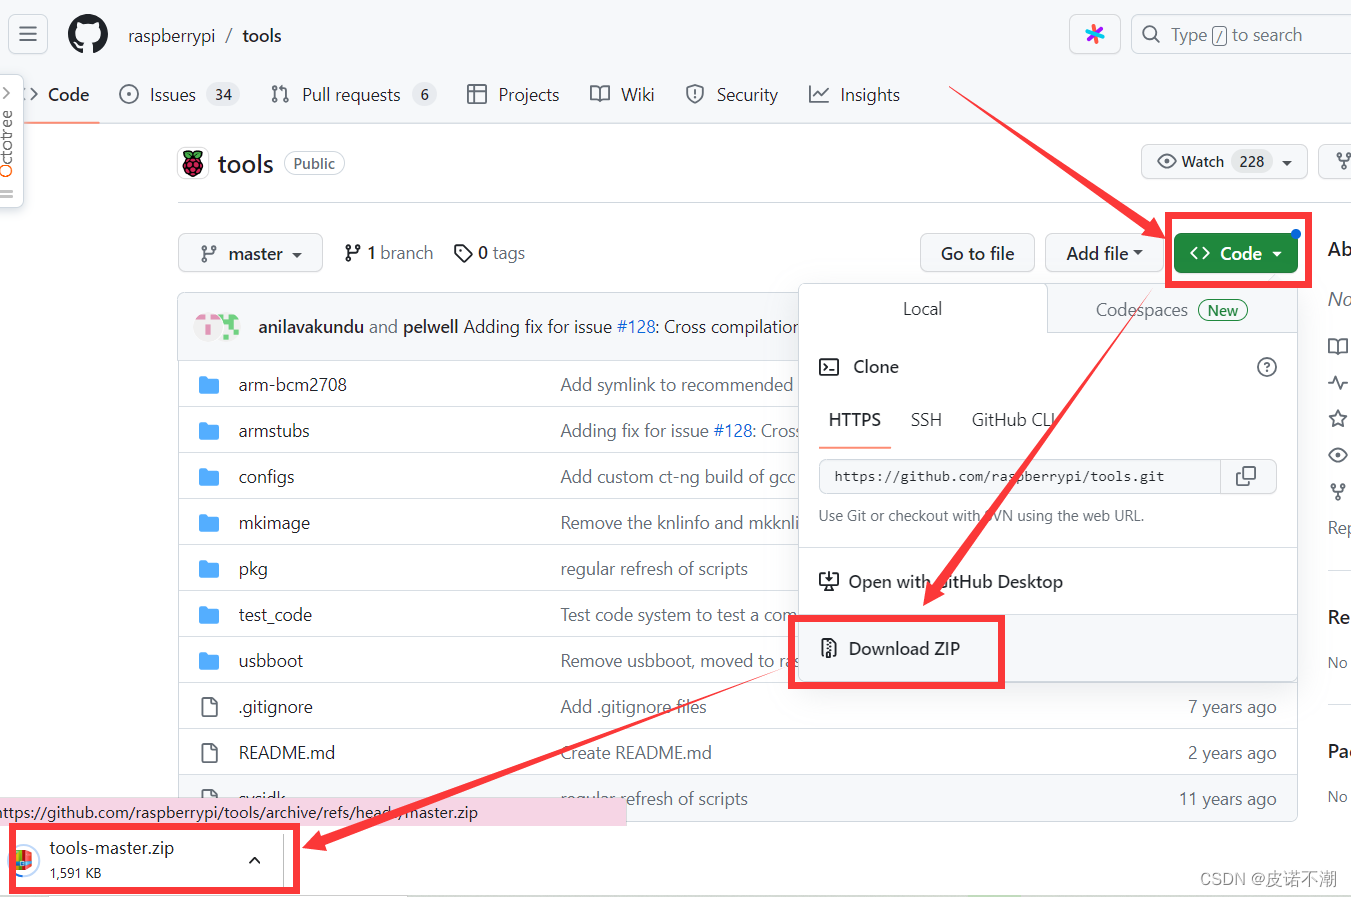This screenshot has width=1351, height=897.
Task: Open pelwell author link
Action: coord(431,327)
